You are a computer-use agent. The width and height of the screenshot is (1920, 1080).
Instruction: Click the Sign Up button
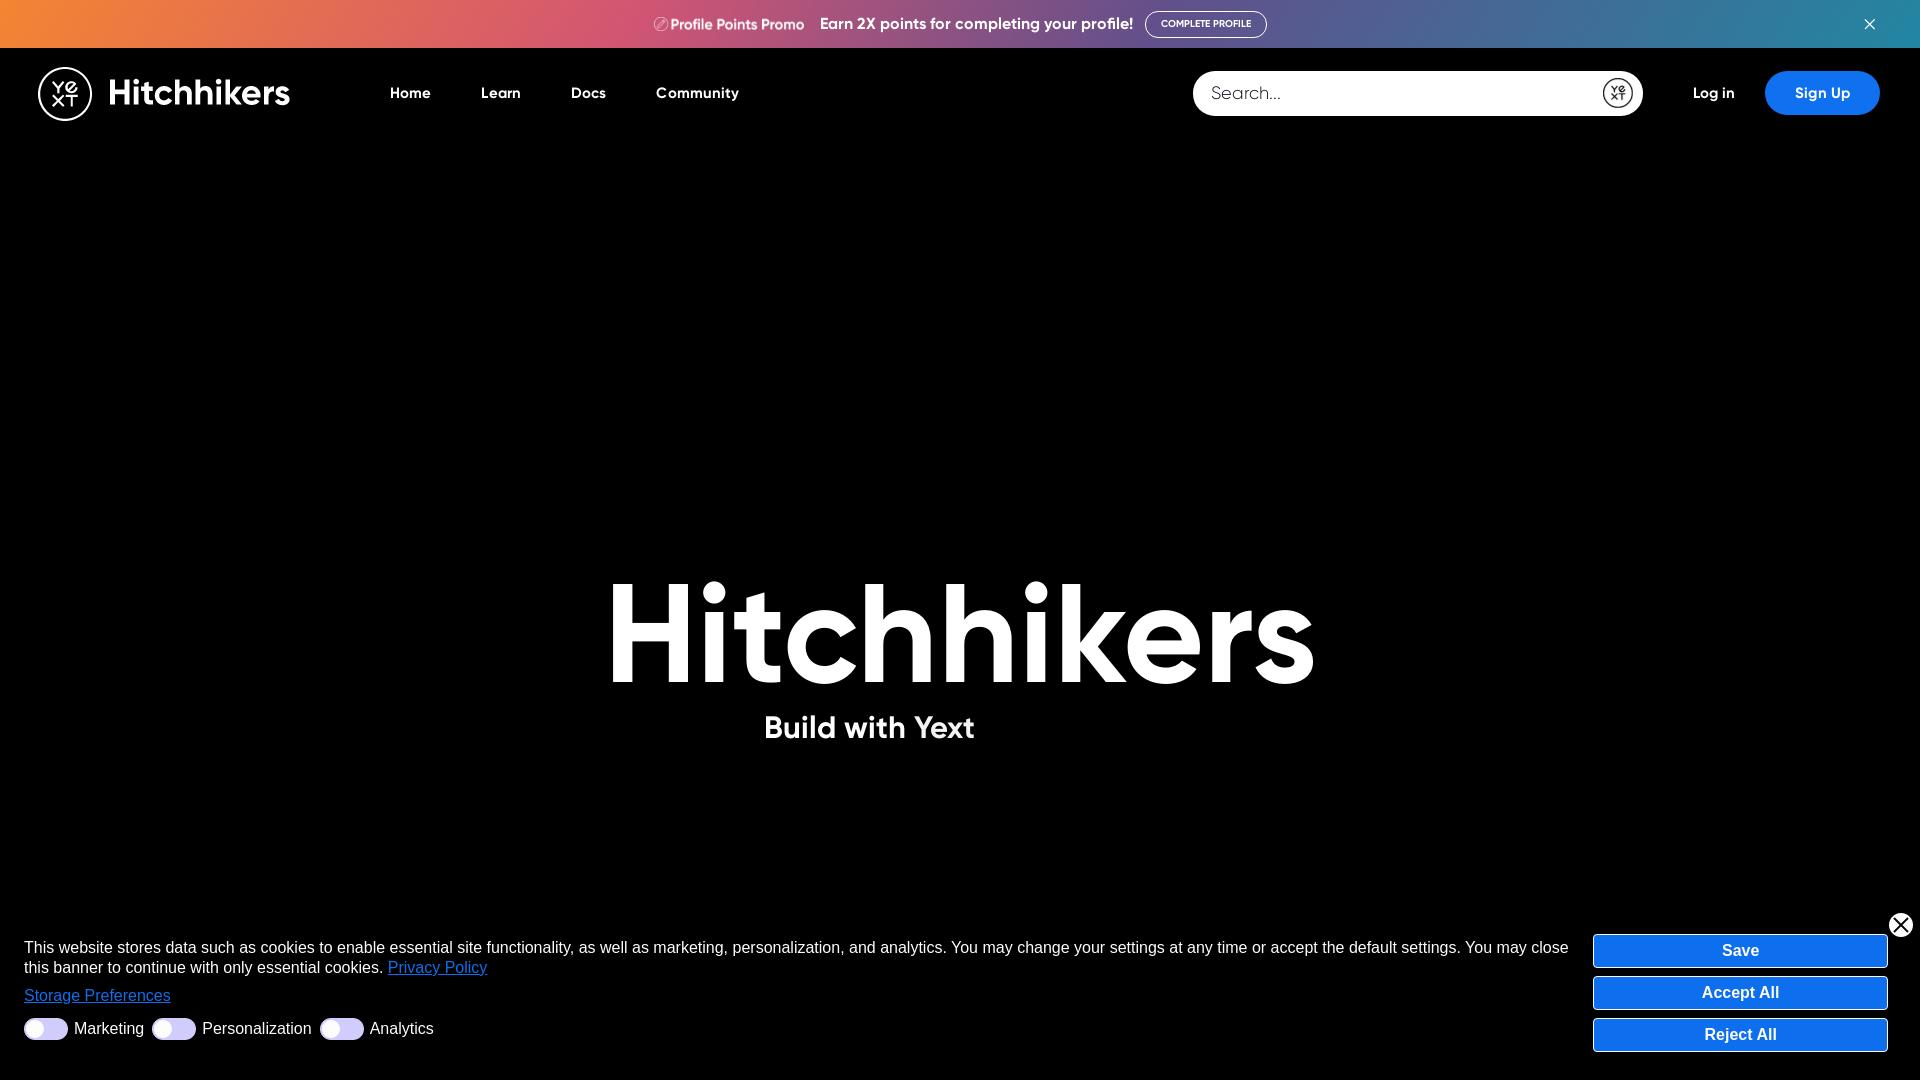click(x=1822, y=92)
